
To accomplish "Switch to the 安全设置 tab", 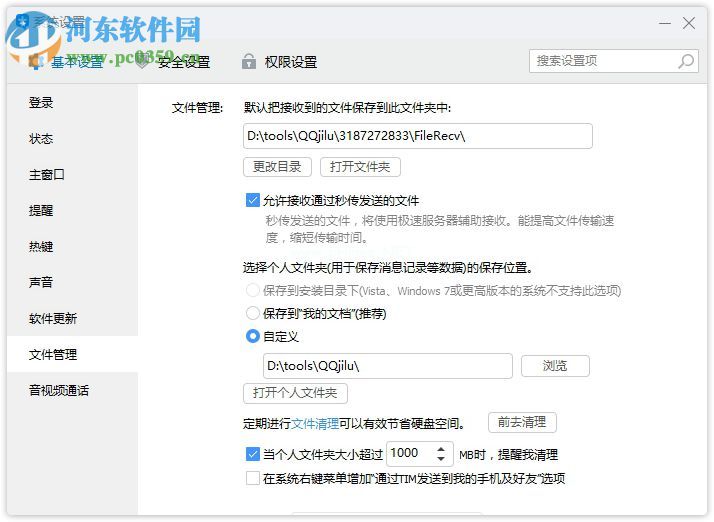I will tap(184, 61).
